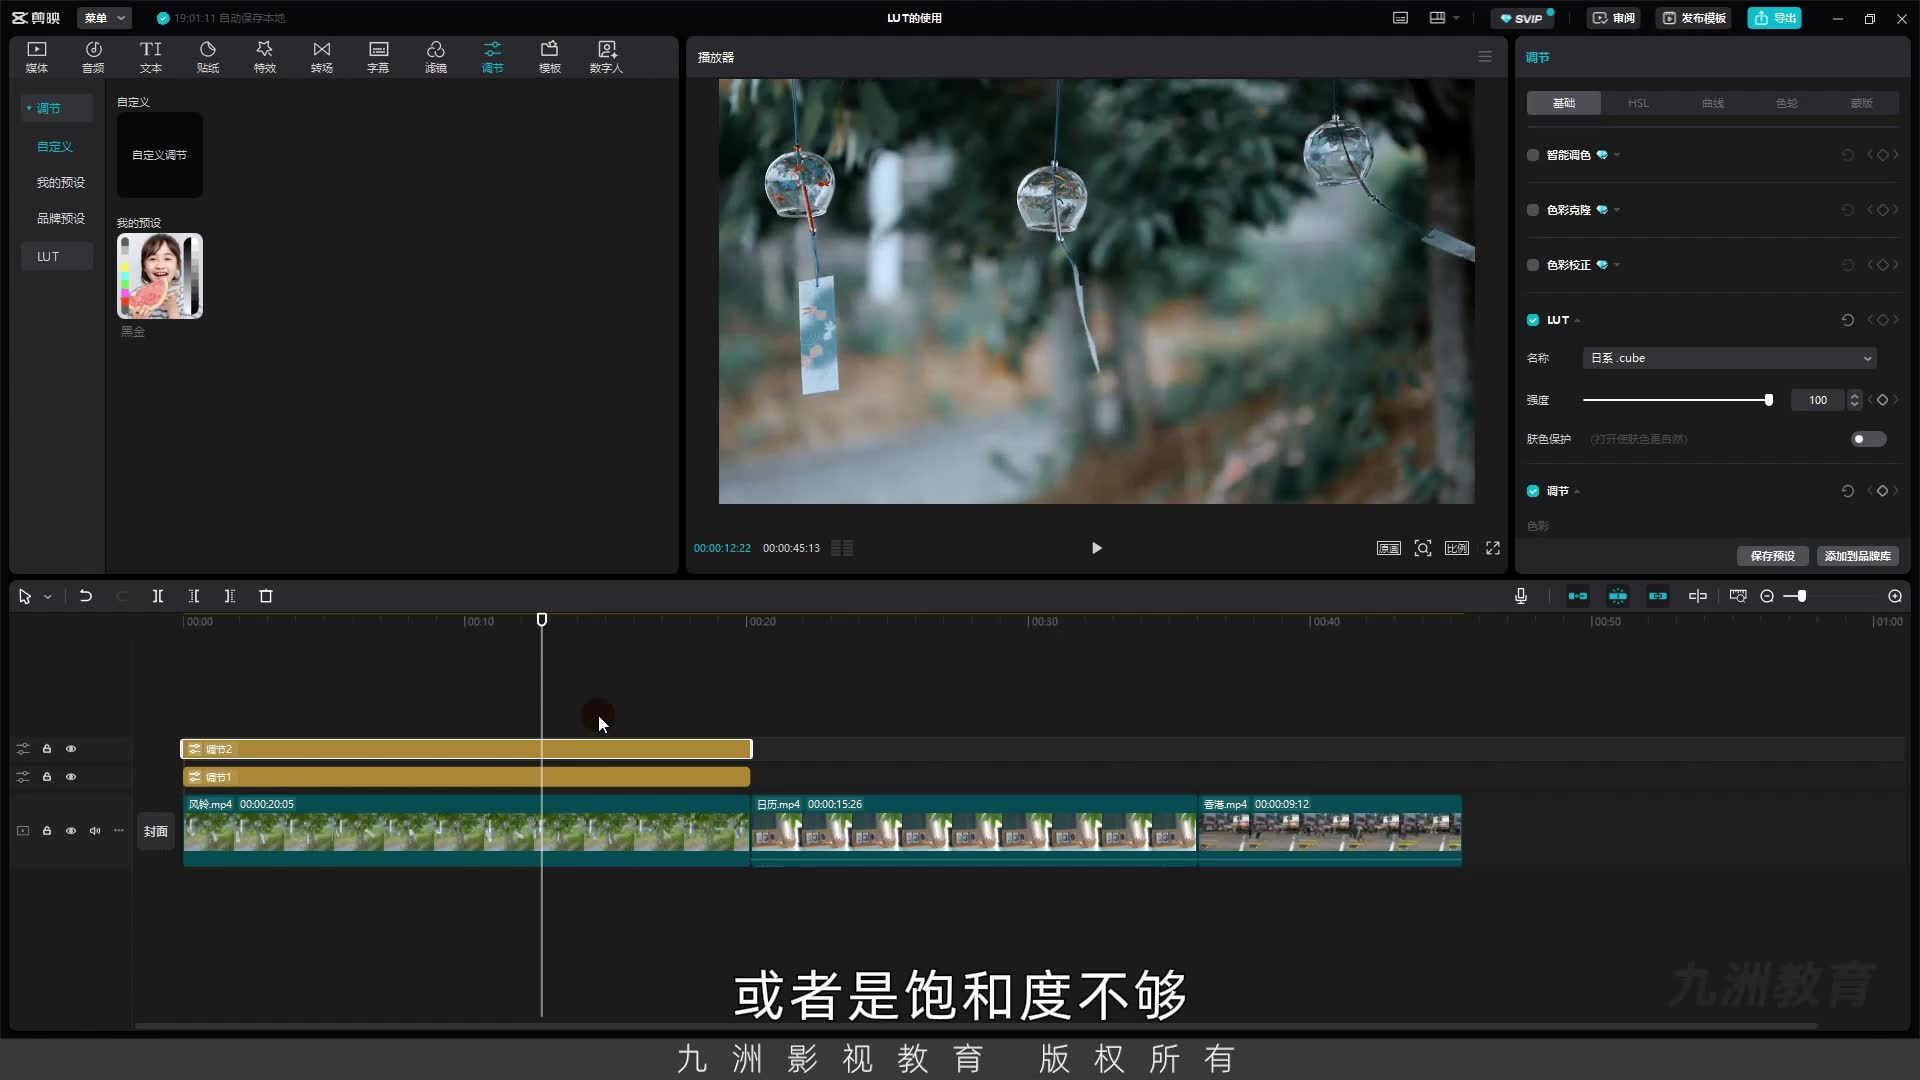
Task: Click the split clip tool
Action: tap(158, 596)
